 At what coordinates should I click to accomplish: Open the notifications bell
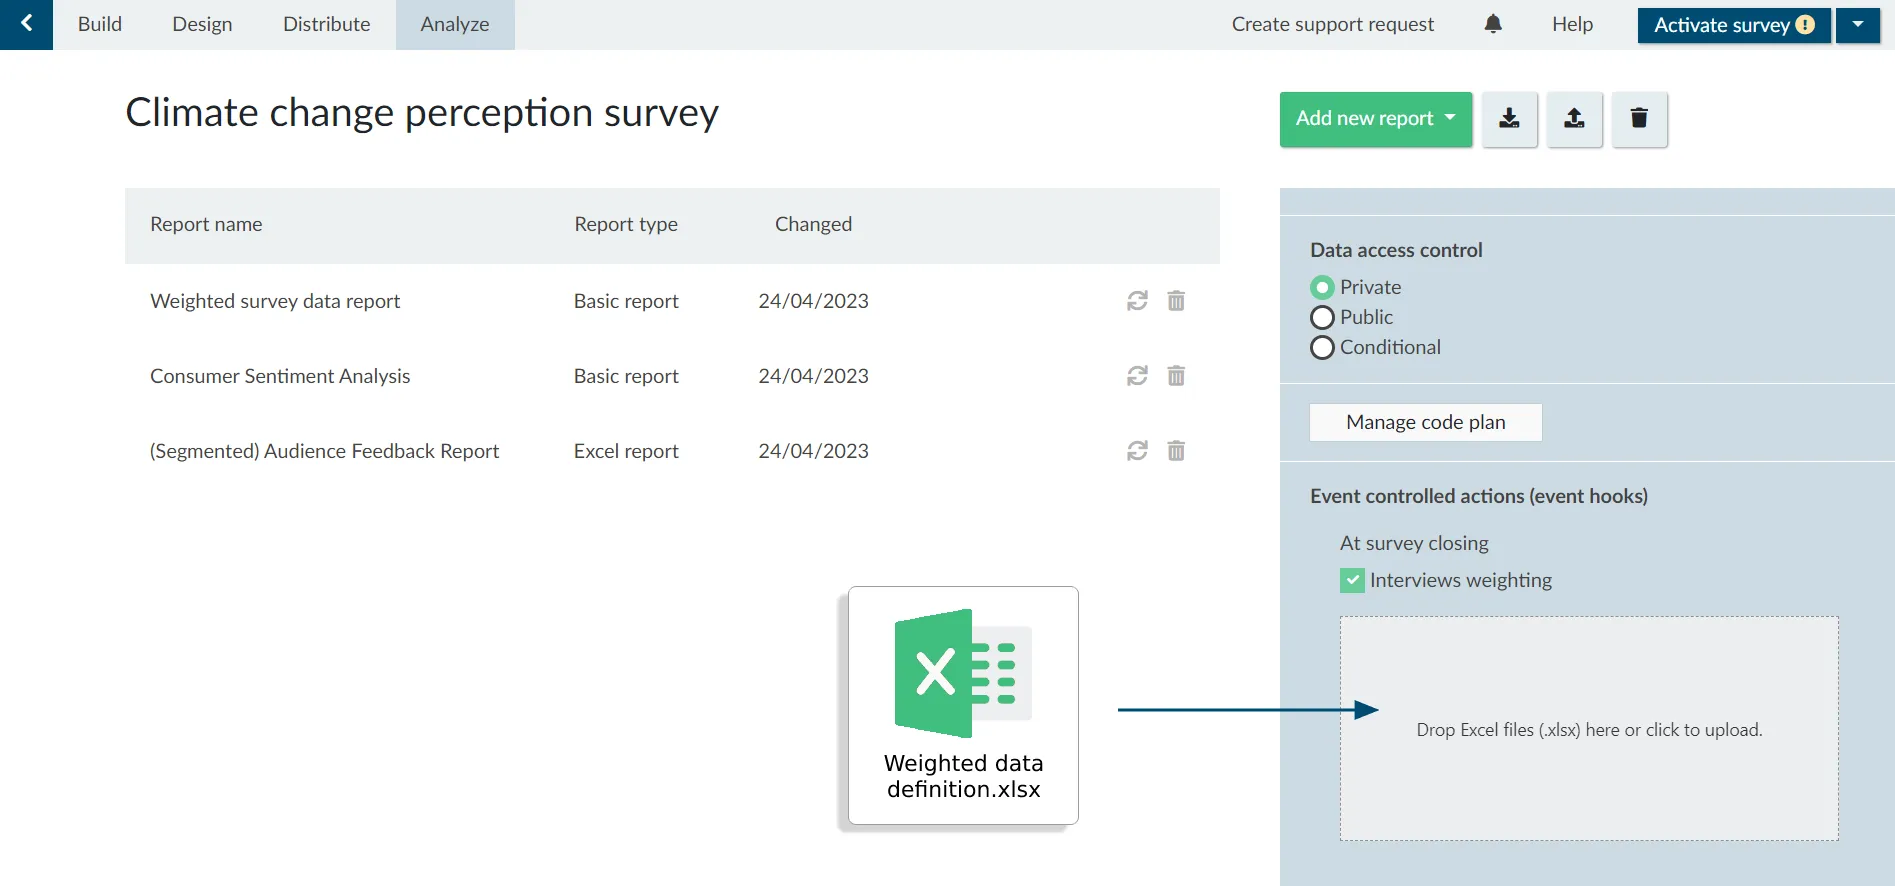tap(1493, 24)
